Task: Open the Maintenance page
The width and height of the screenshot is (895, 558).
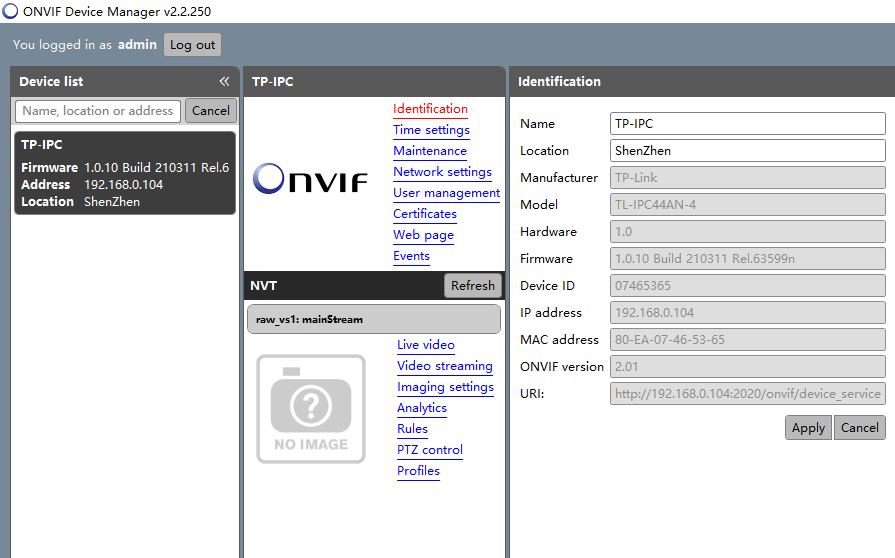Action: (x=430, y=151)
